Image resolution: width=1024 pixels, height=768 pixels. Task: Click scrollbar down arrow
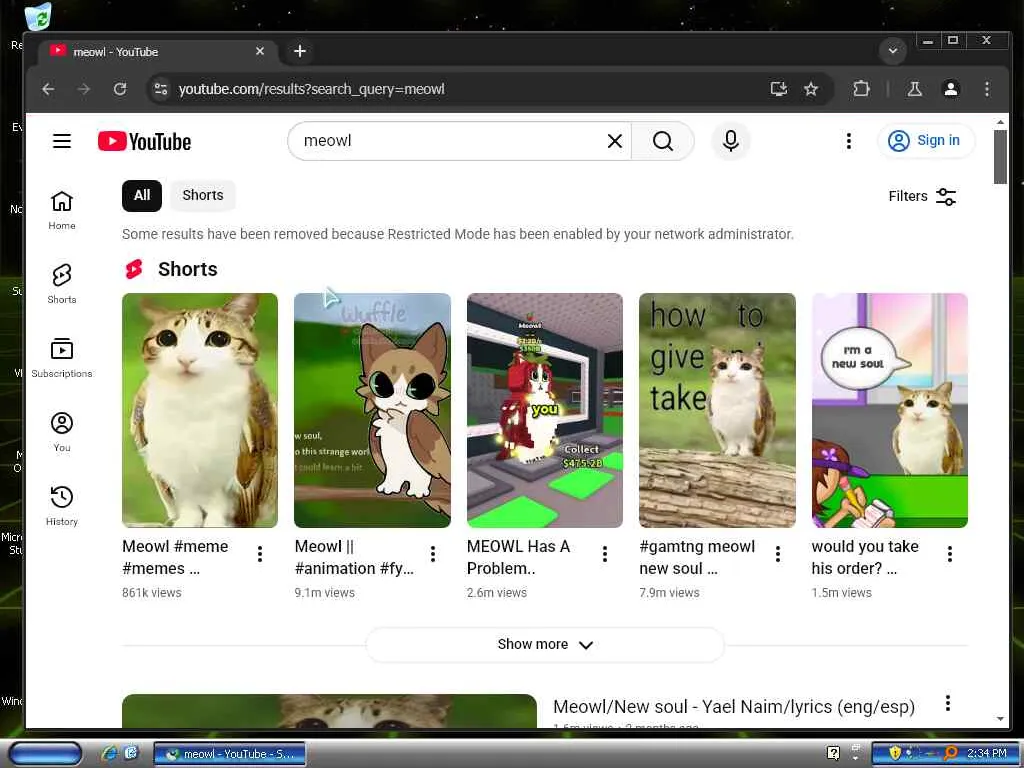(1000, 718)
